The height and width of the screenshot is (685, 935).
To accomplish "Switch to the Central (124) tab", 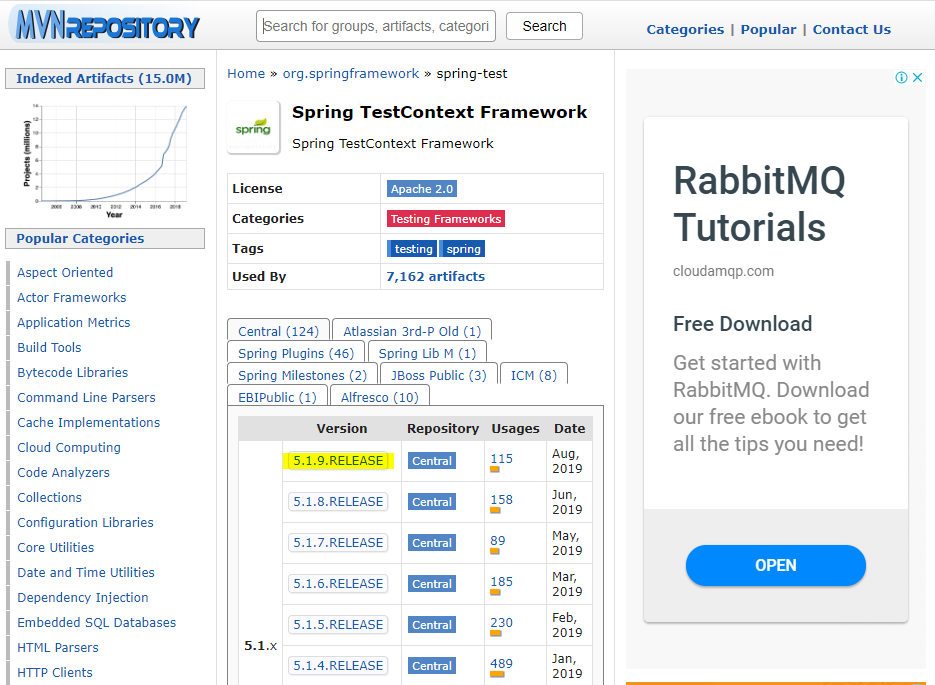I will (x=278, y=331).
